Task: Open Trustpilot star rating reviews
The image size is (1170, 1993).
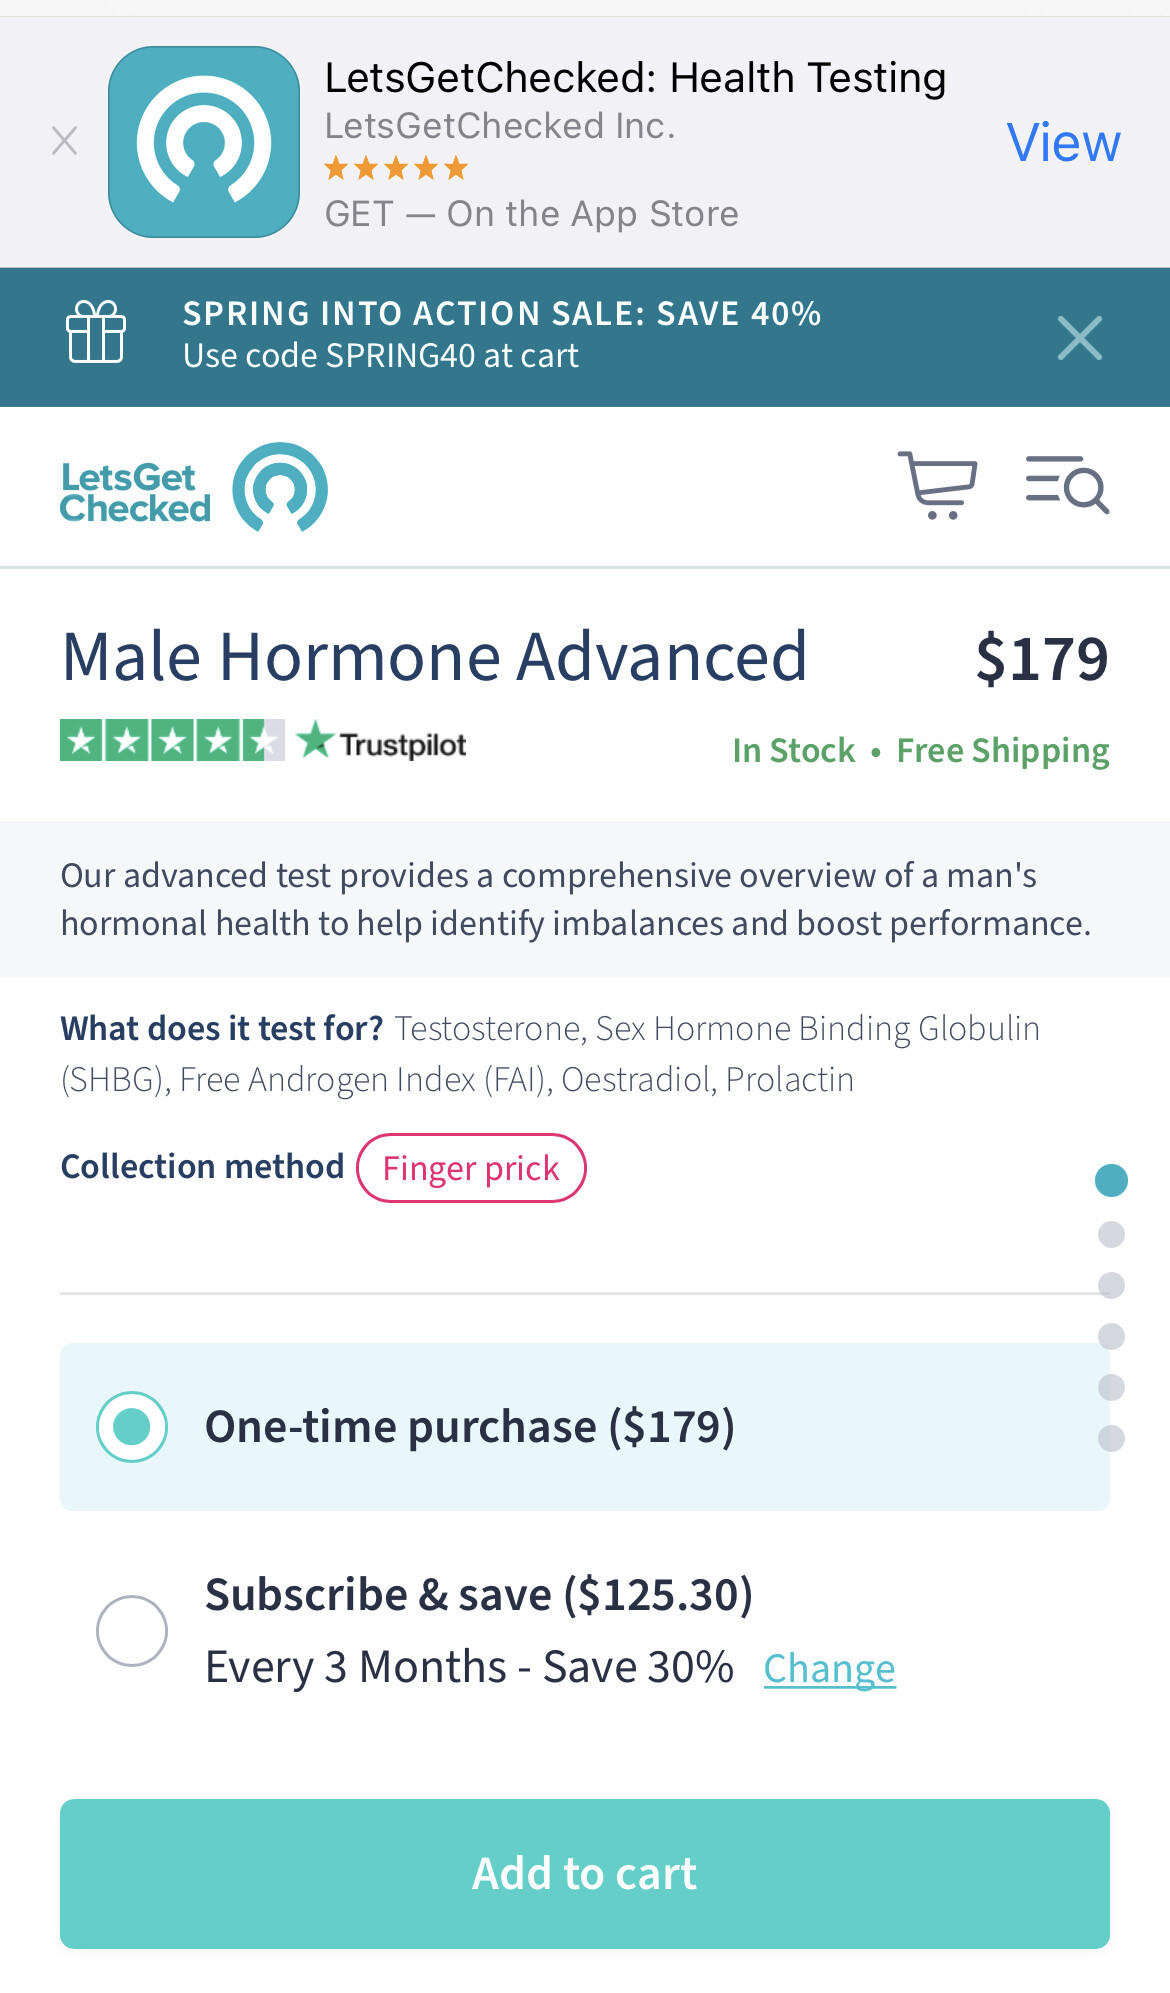Action: 172,741
